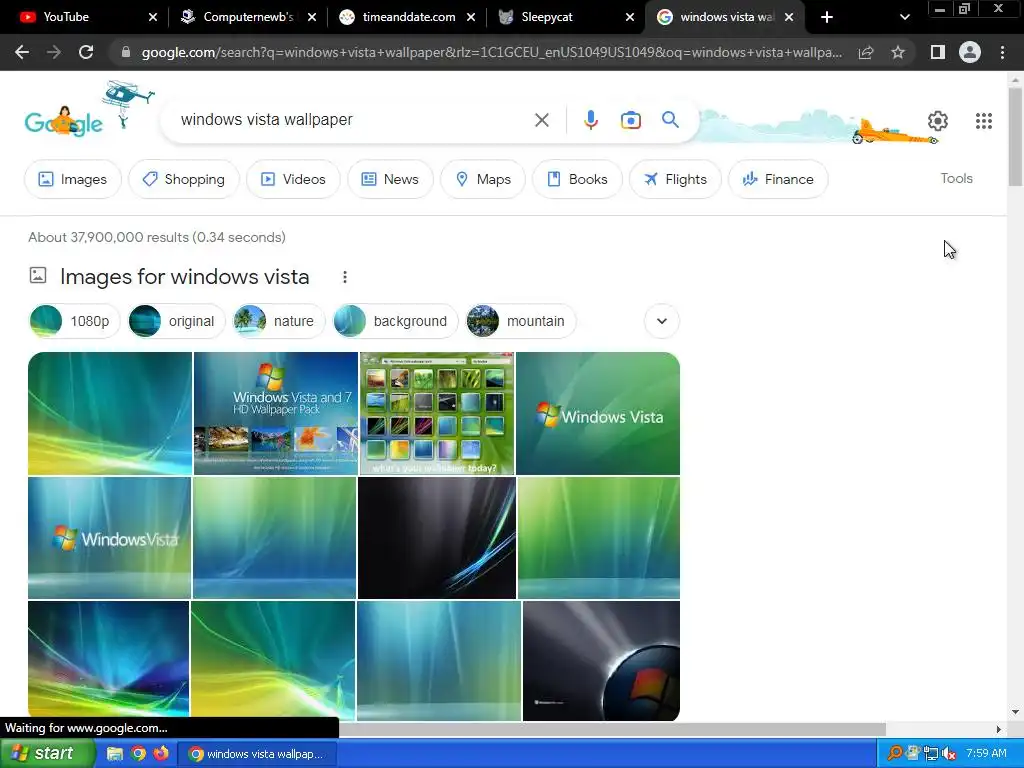Open the search Tools options
Screen dimensions: 1024x768
(x=956, y=178)
